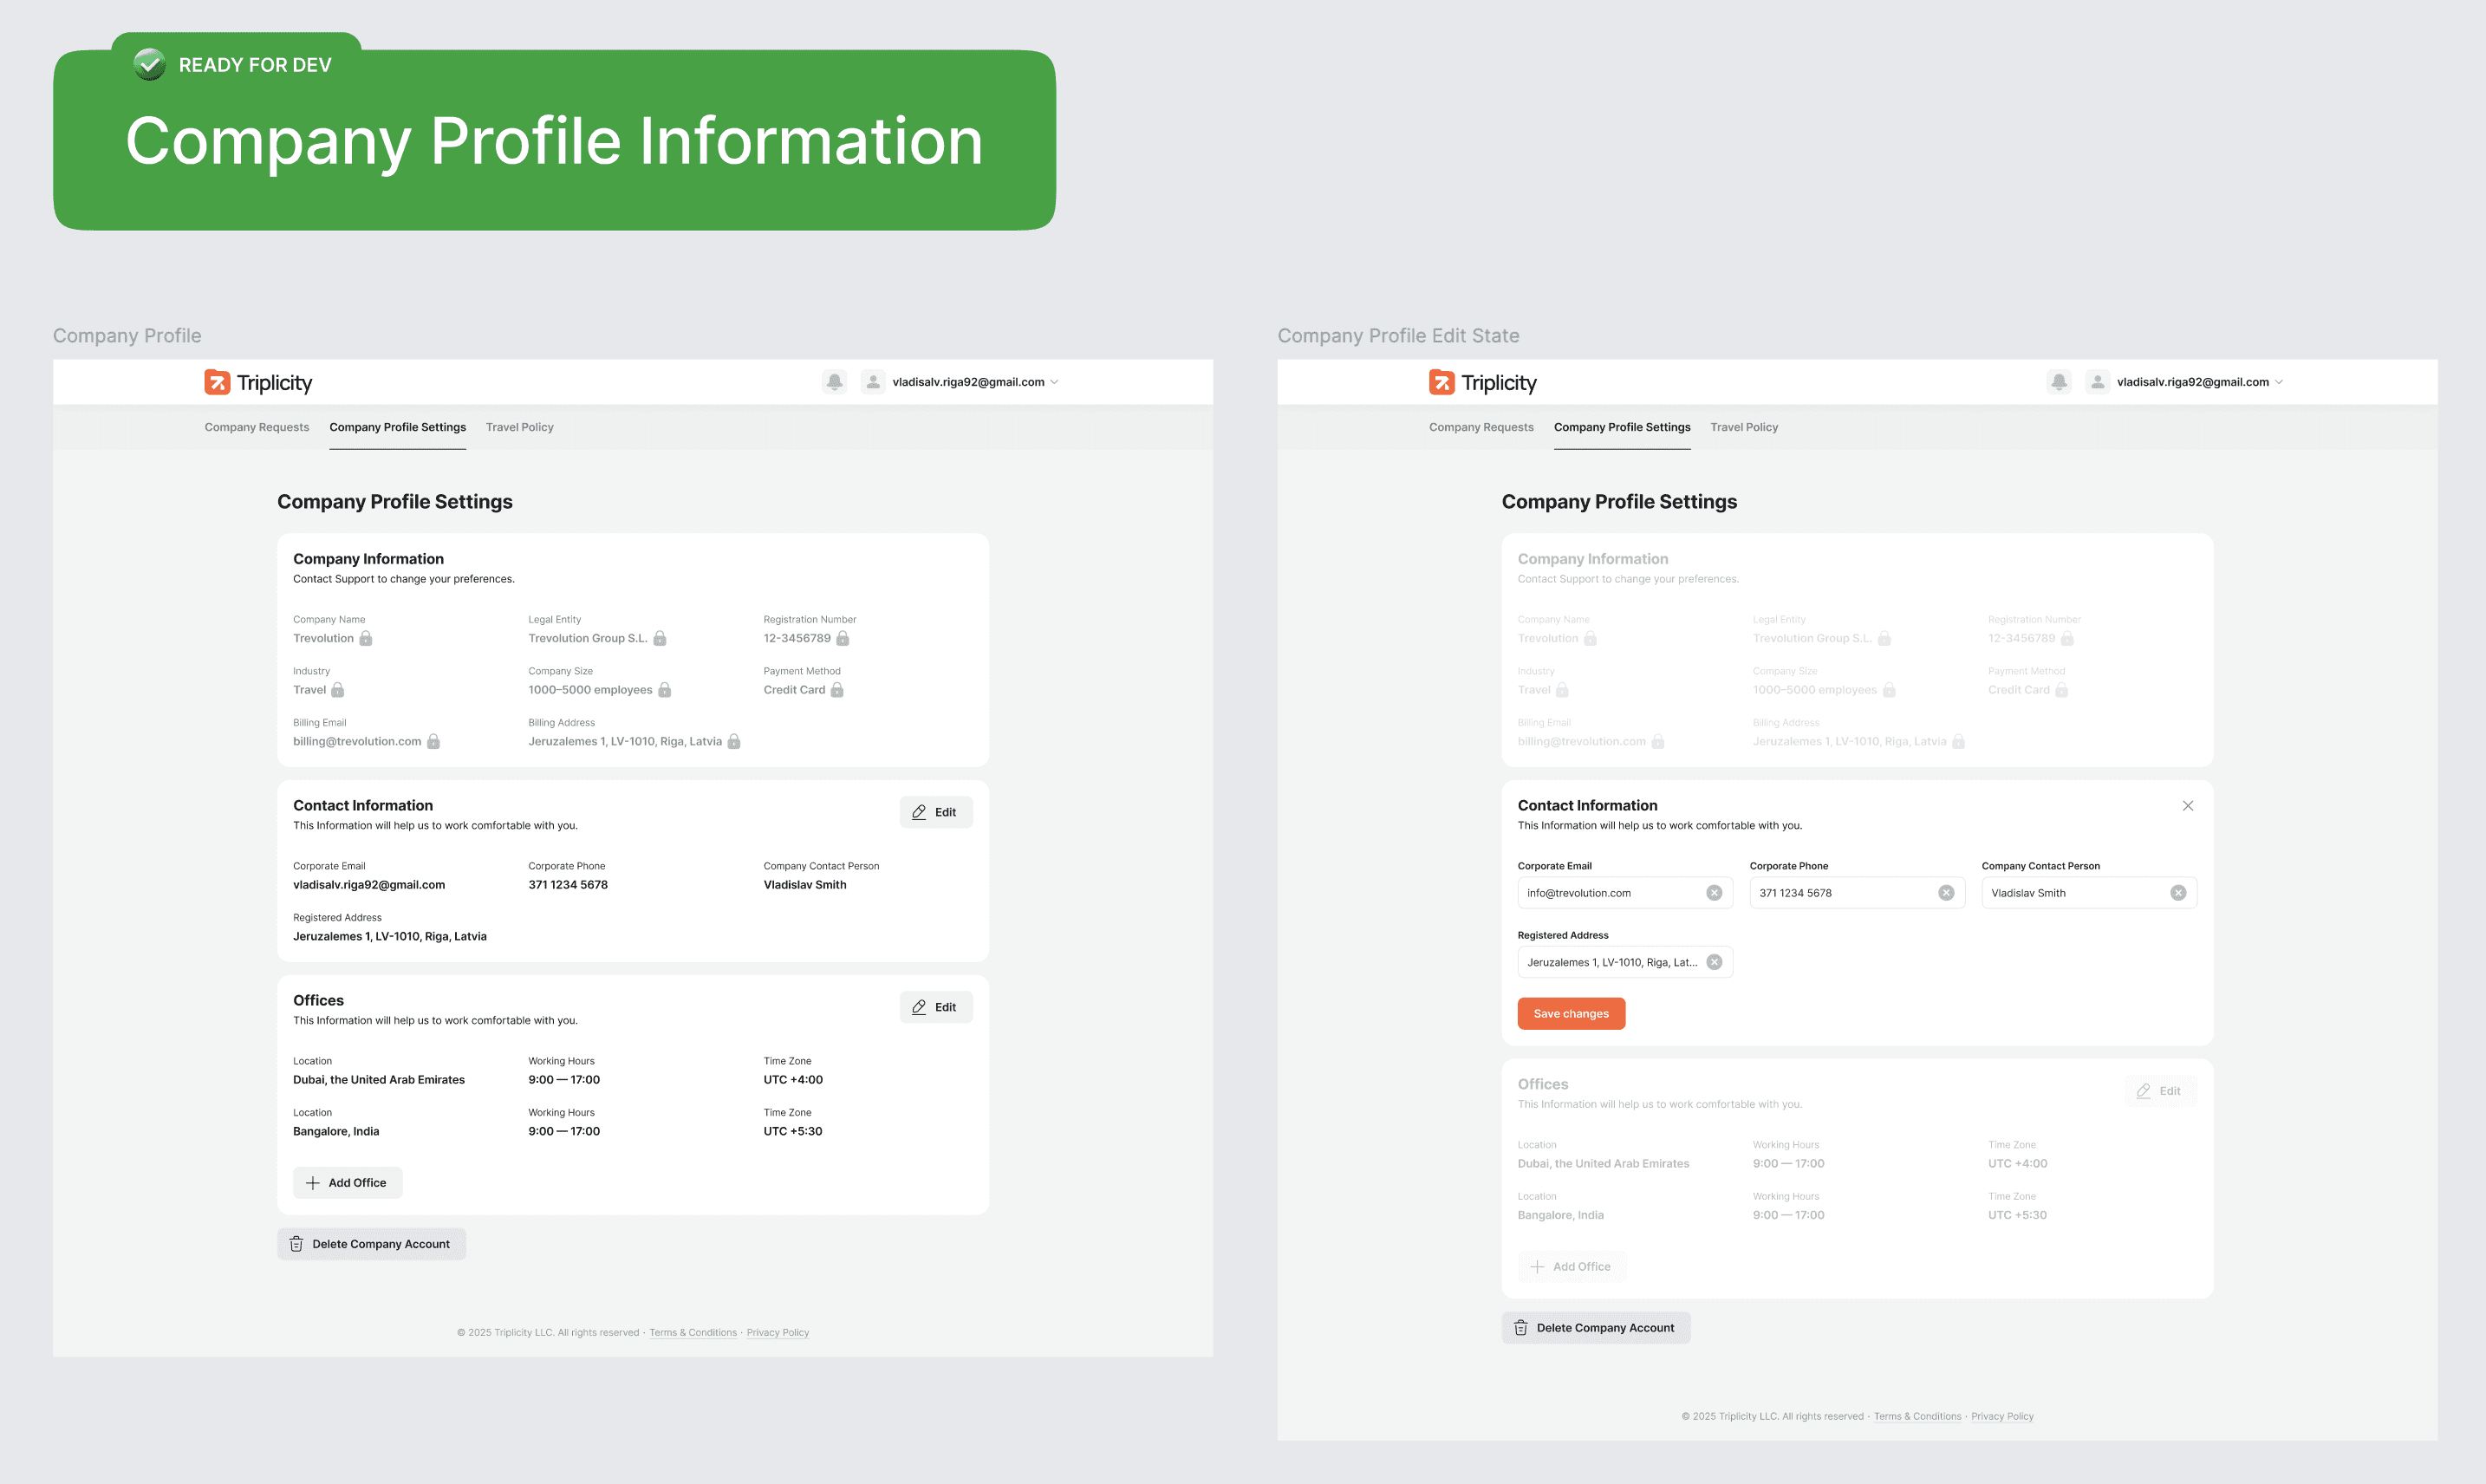Image resolution: width=2486 pixels, height=1484 pixels.
Task: Open the Company Requests tab in the left frame
Action: click(x=257, y=427)
